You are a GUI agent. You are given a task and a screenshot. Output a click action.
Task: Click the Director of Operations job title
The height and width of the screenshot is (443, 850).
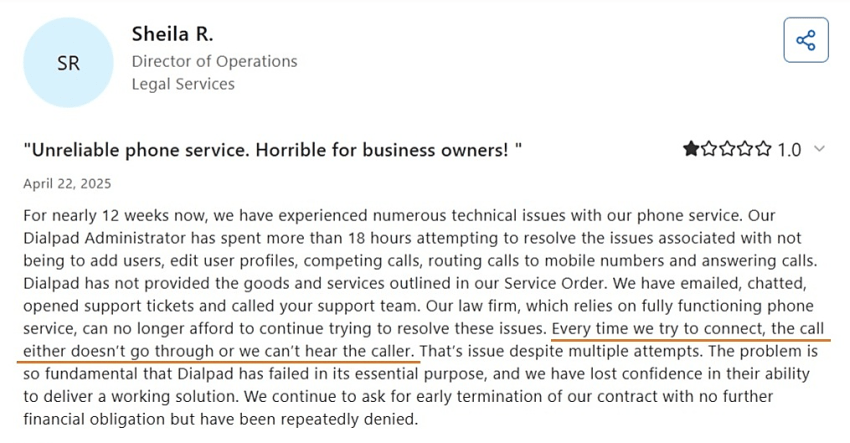pyautogui.click(x=214, y=61)
